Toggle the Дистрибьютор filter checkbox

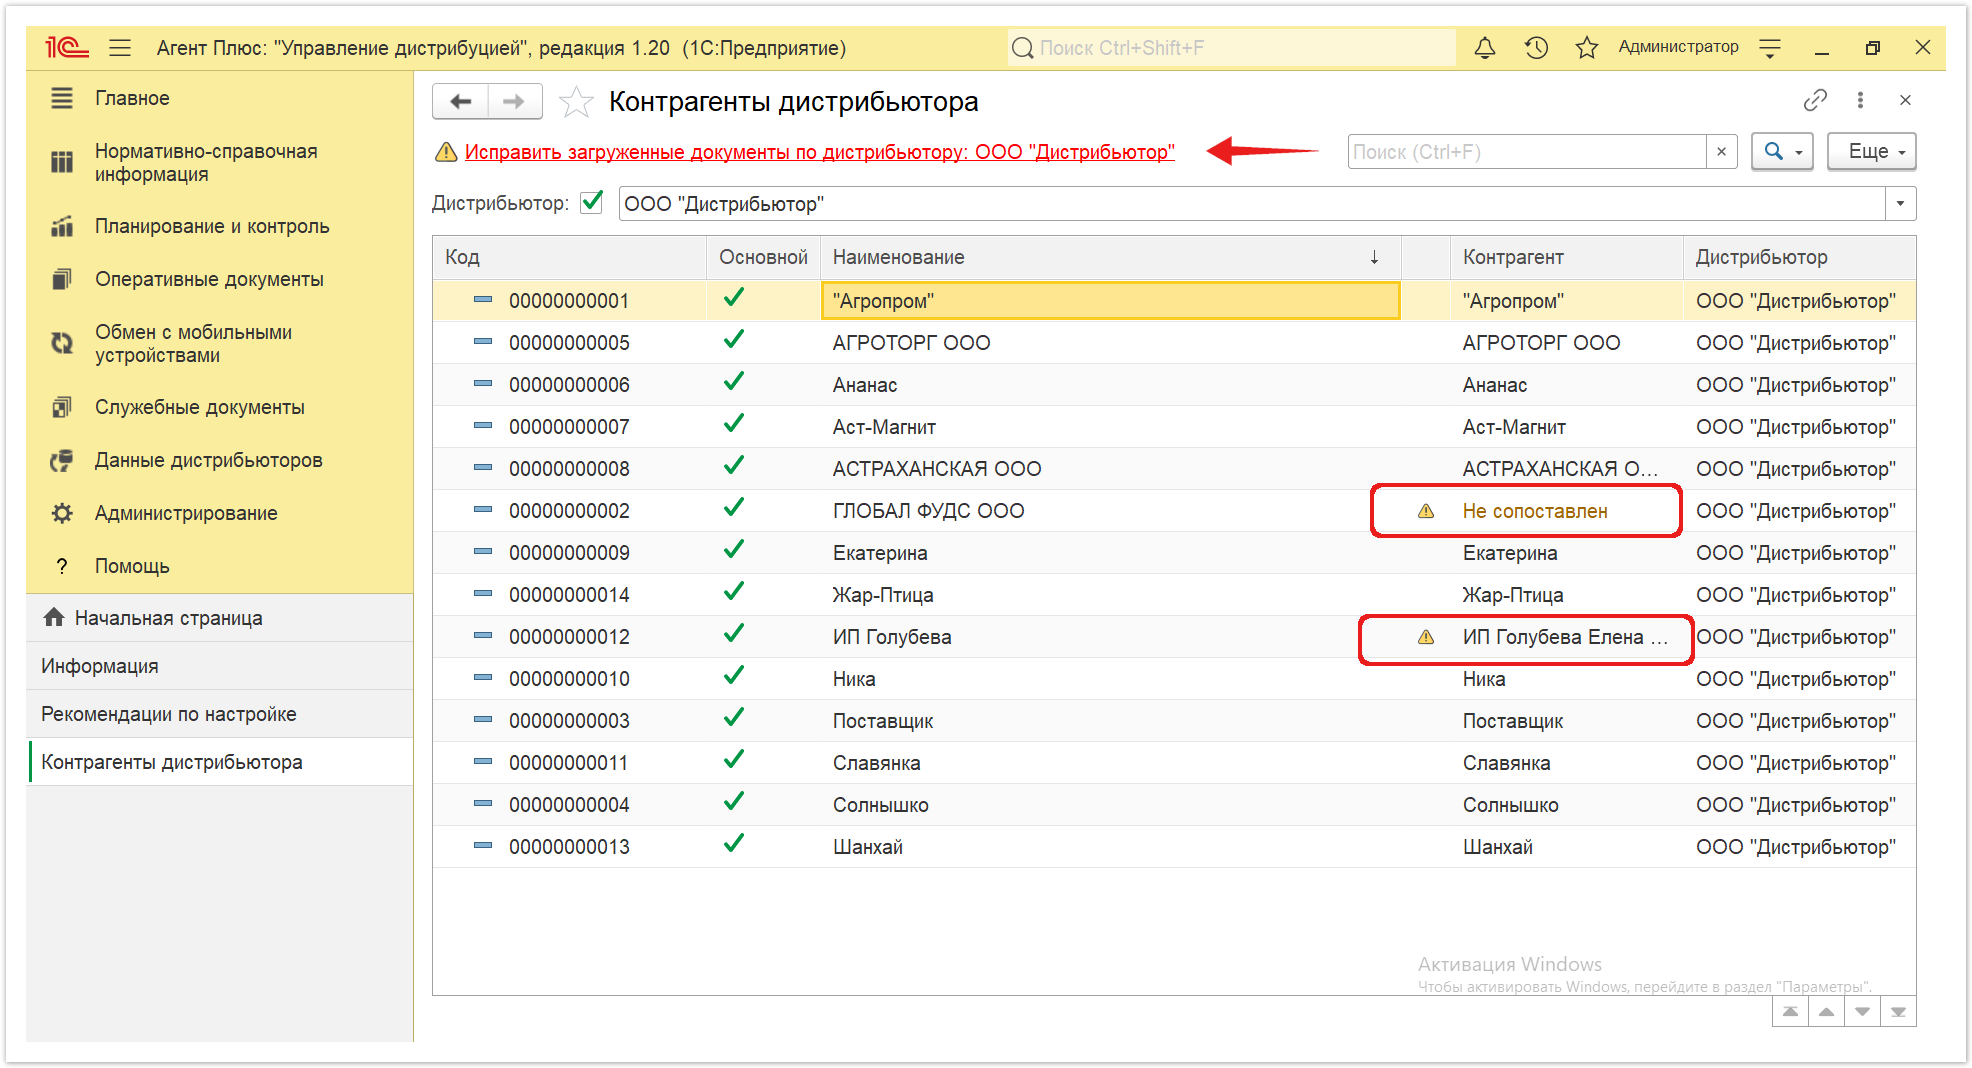tap(592, 203)
